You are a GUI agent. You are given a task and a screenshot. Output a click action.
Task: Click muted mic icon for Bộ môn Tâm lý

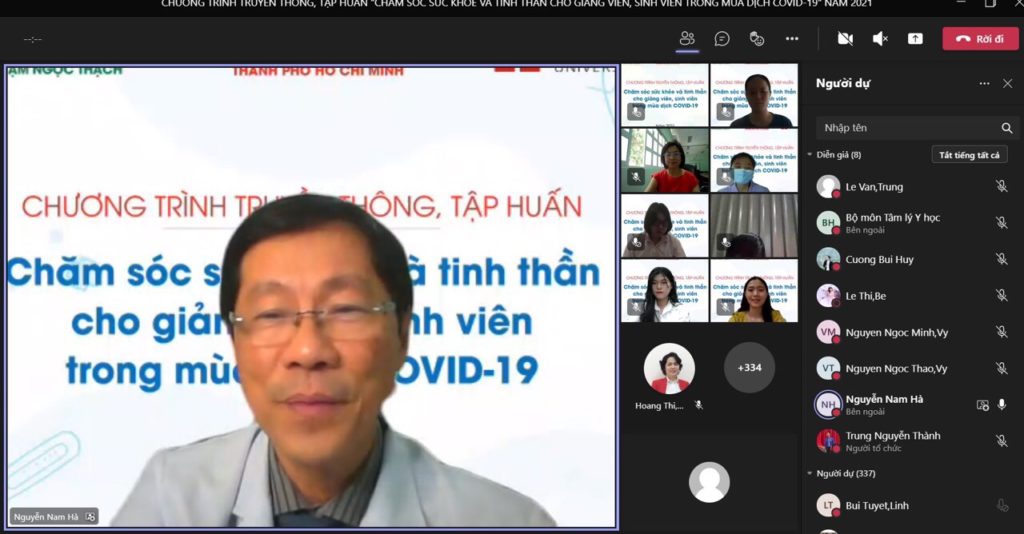[x=1002, y=223]
